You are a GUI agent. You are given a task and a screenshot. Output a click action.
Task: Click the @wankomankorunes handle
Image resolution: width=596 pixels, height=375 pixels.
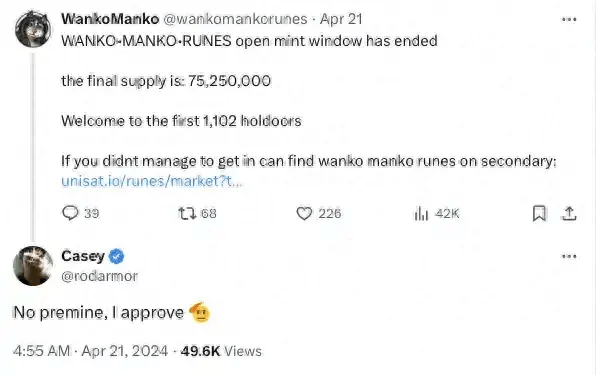click(235, 19)
